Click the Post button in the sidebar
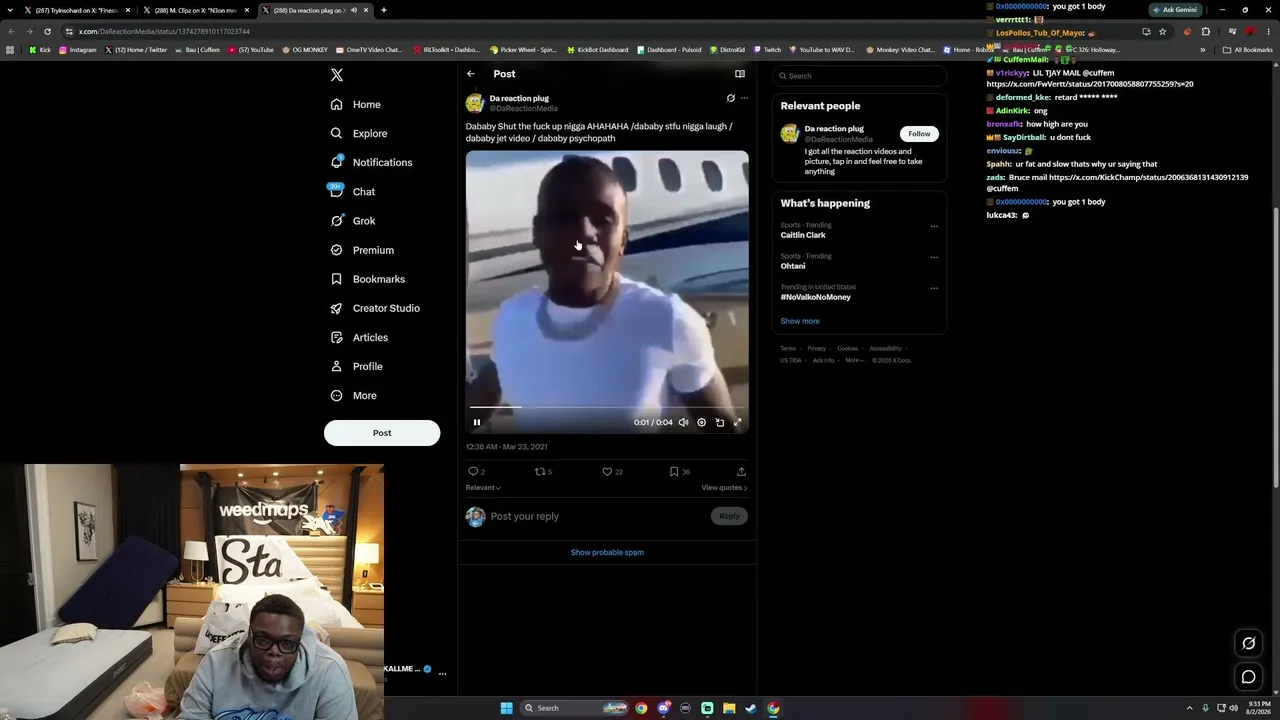1280x720 pixels. click(382, 433)
